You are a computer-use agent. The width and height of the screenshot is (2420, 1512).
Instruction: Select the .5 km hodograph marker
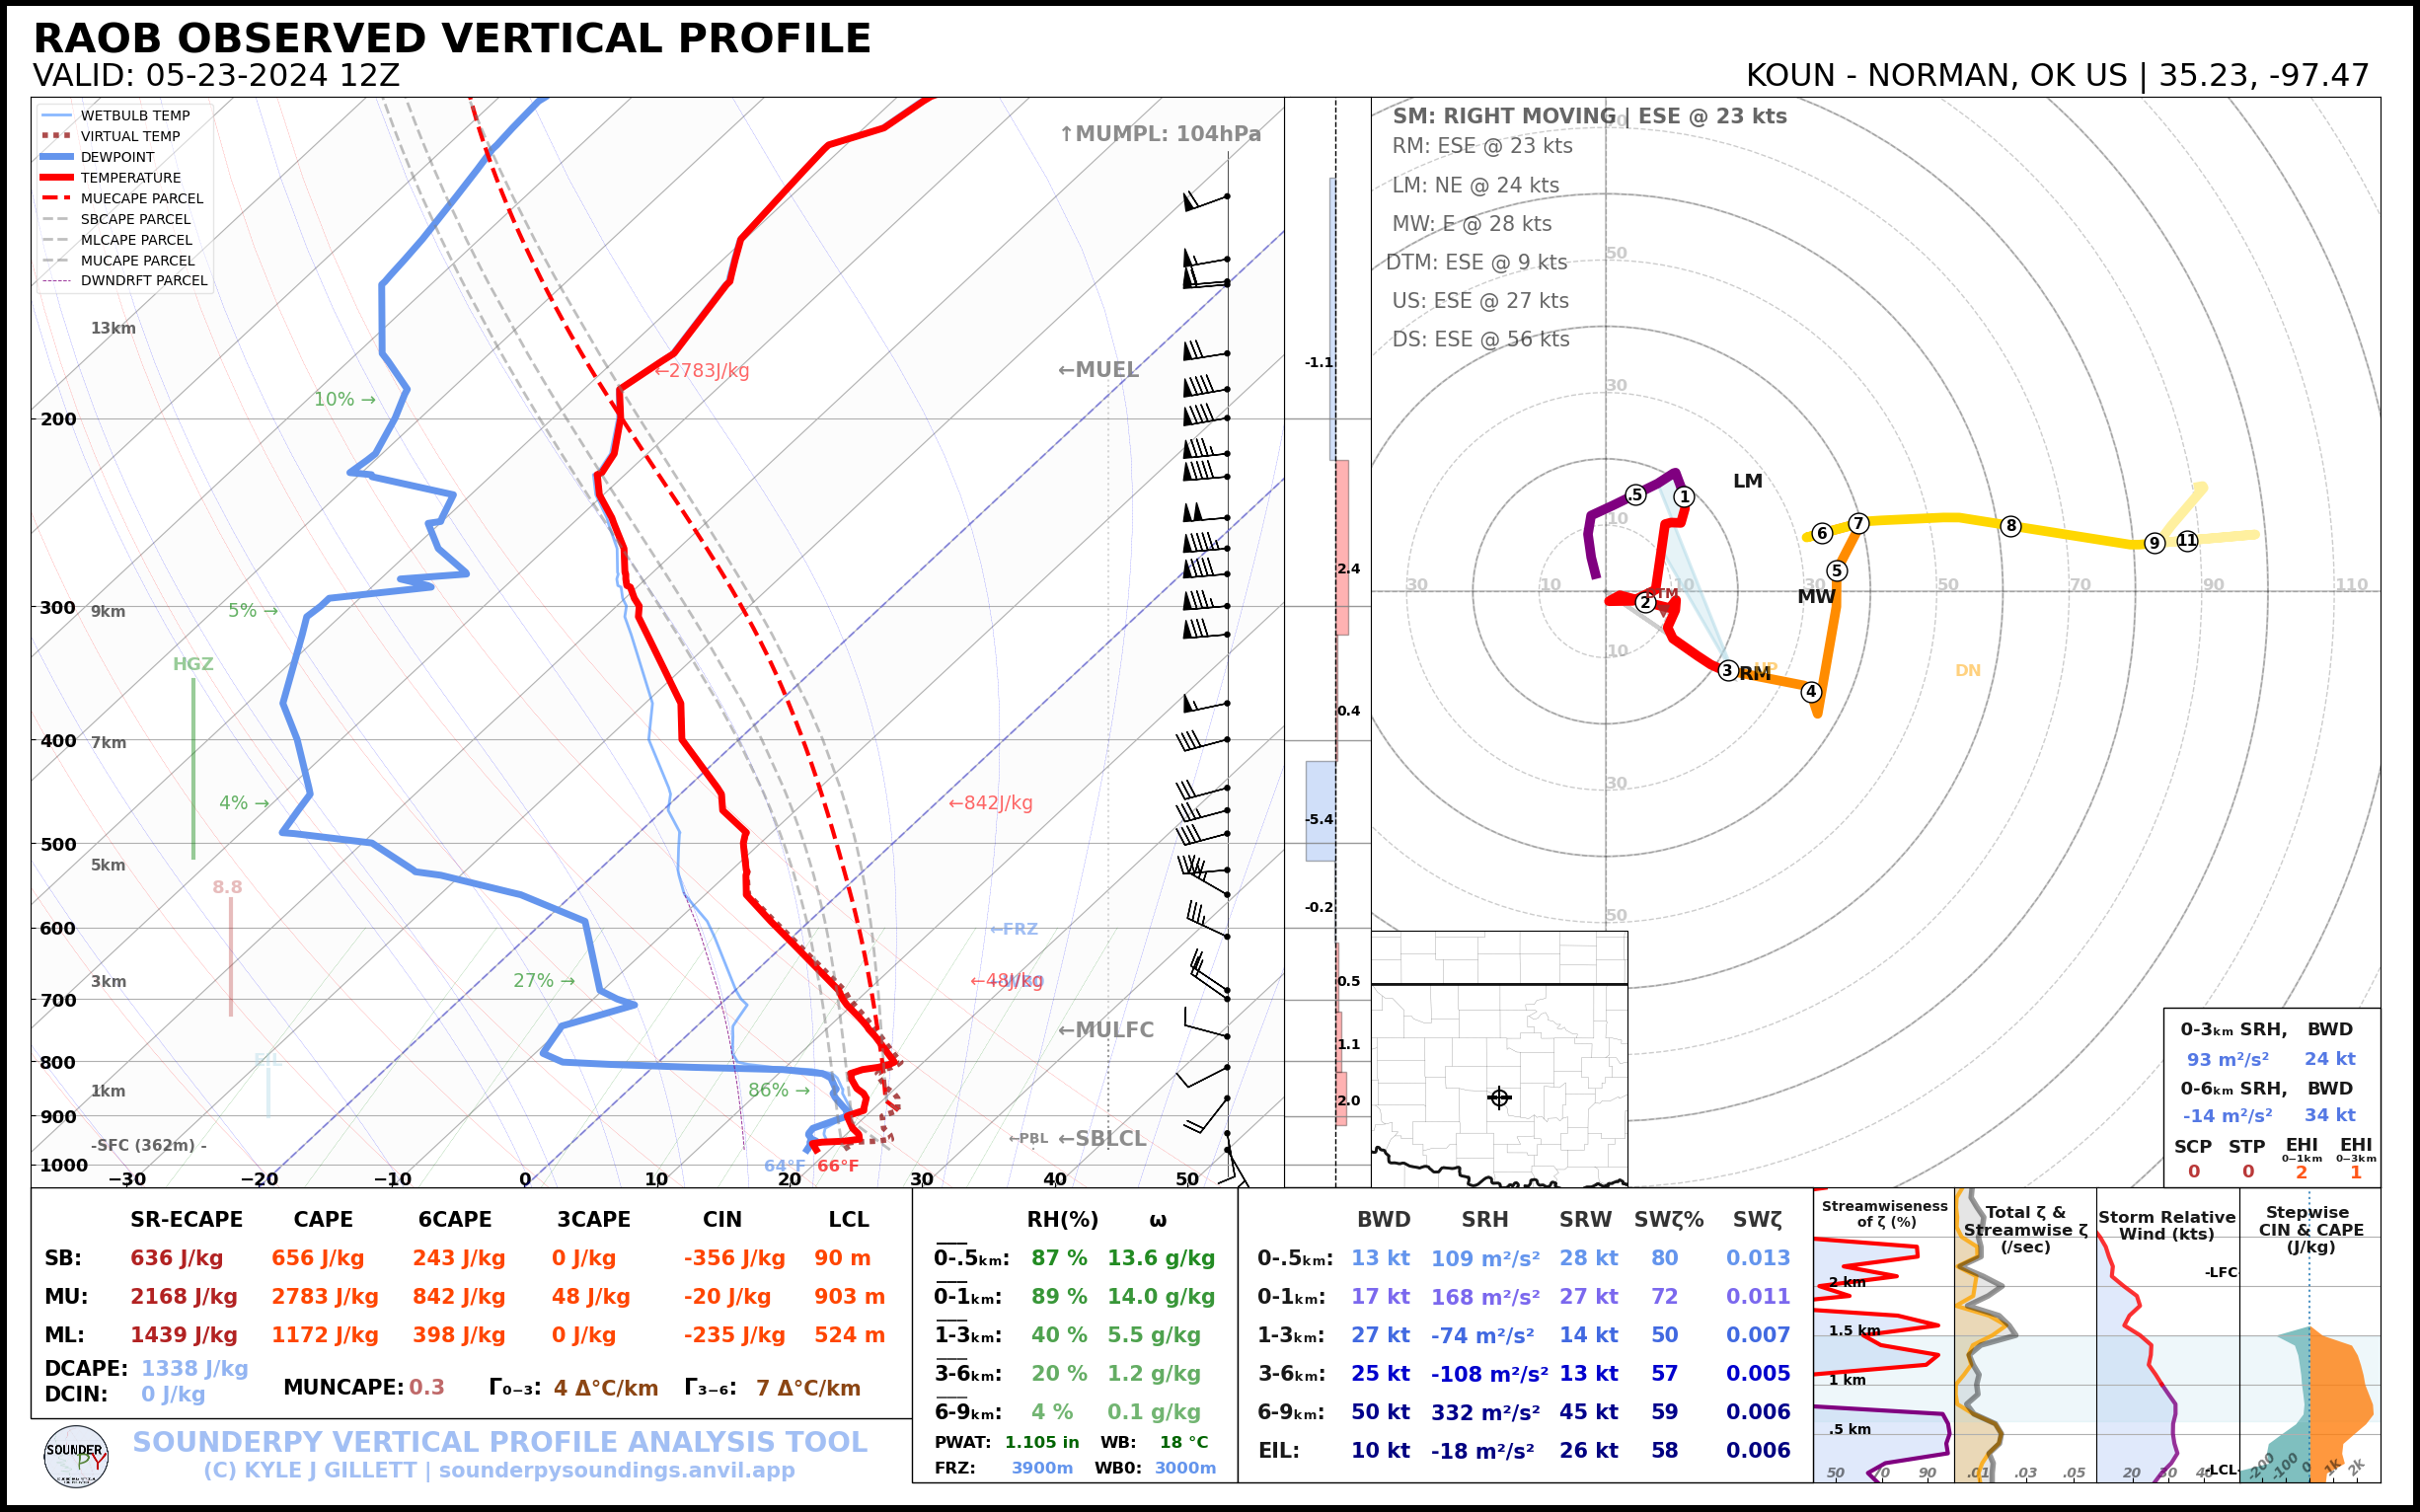pos(1635,495)
